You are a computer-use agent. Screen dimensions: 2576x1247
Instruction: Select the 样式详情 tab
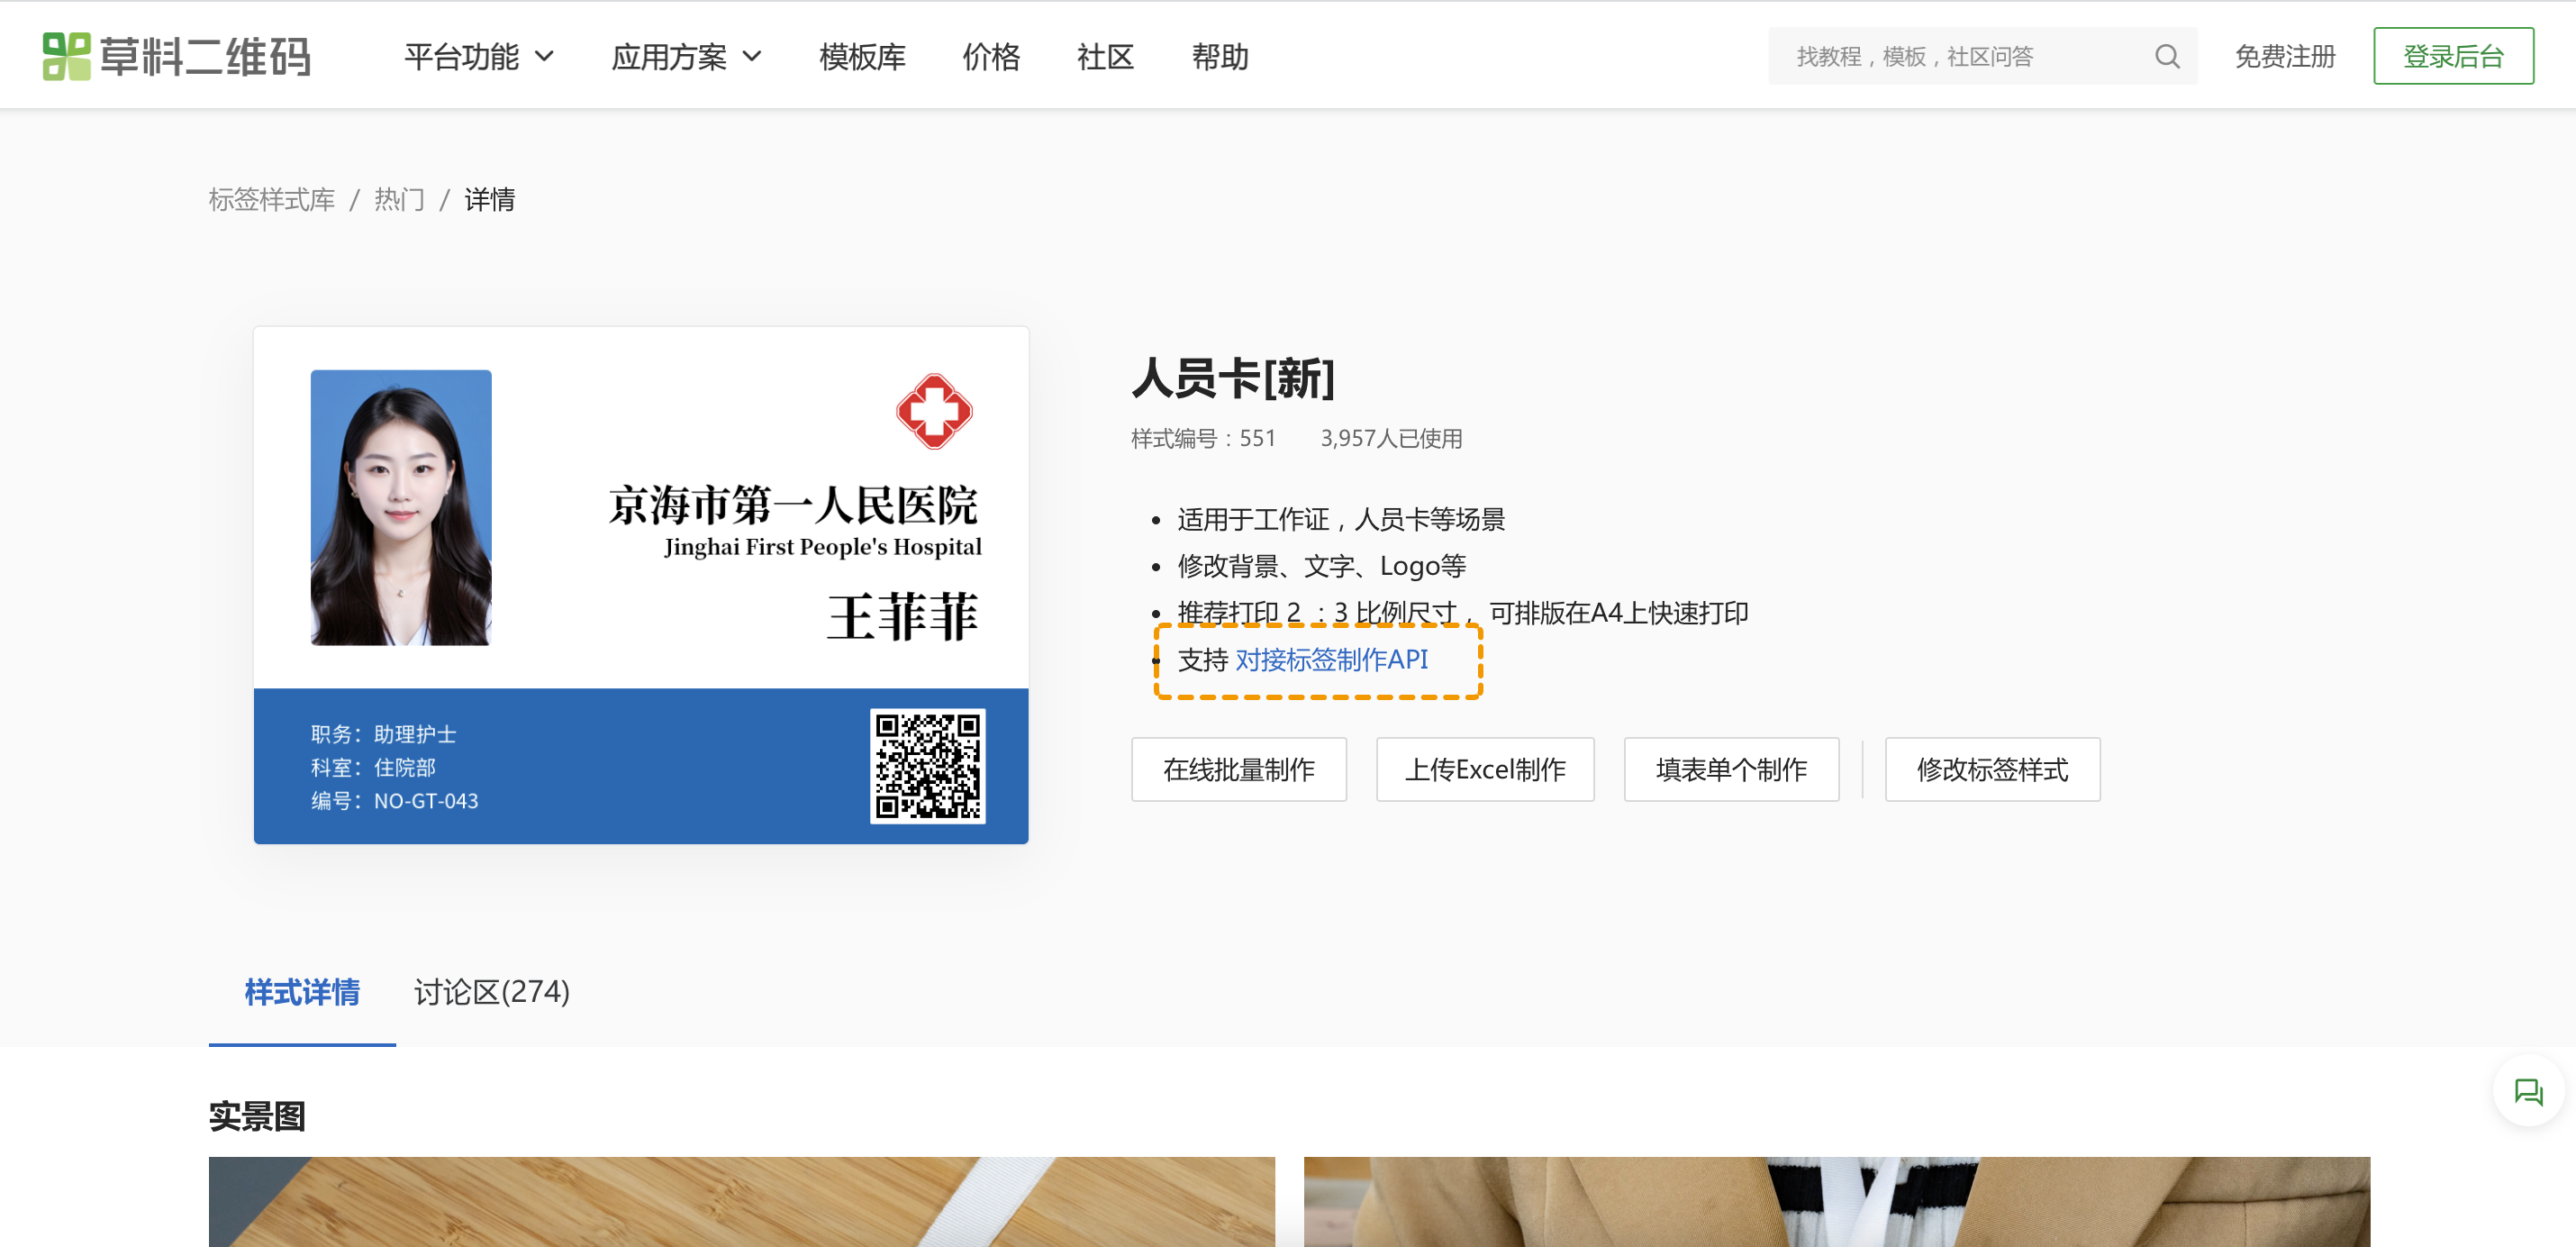pyautogui.click(x=301, y=991)
